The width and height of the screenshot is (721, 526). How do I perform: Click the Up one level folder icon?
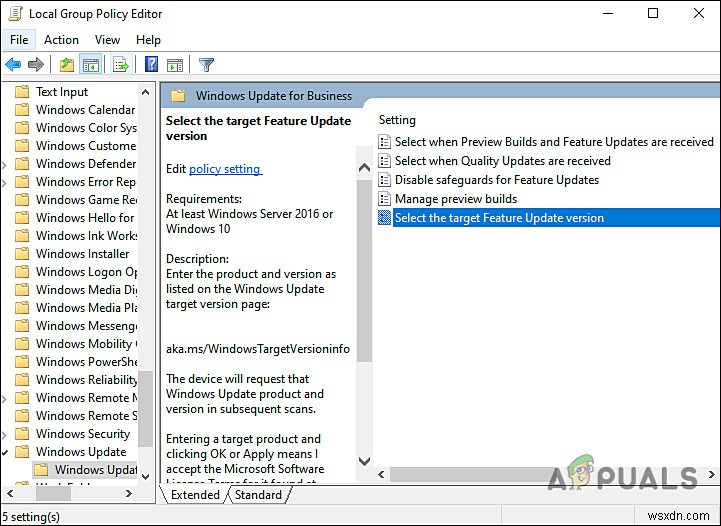pyautogui.click(x=67, y=65)
